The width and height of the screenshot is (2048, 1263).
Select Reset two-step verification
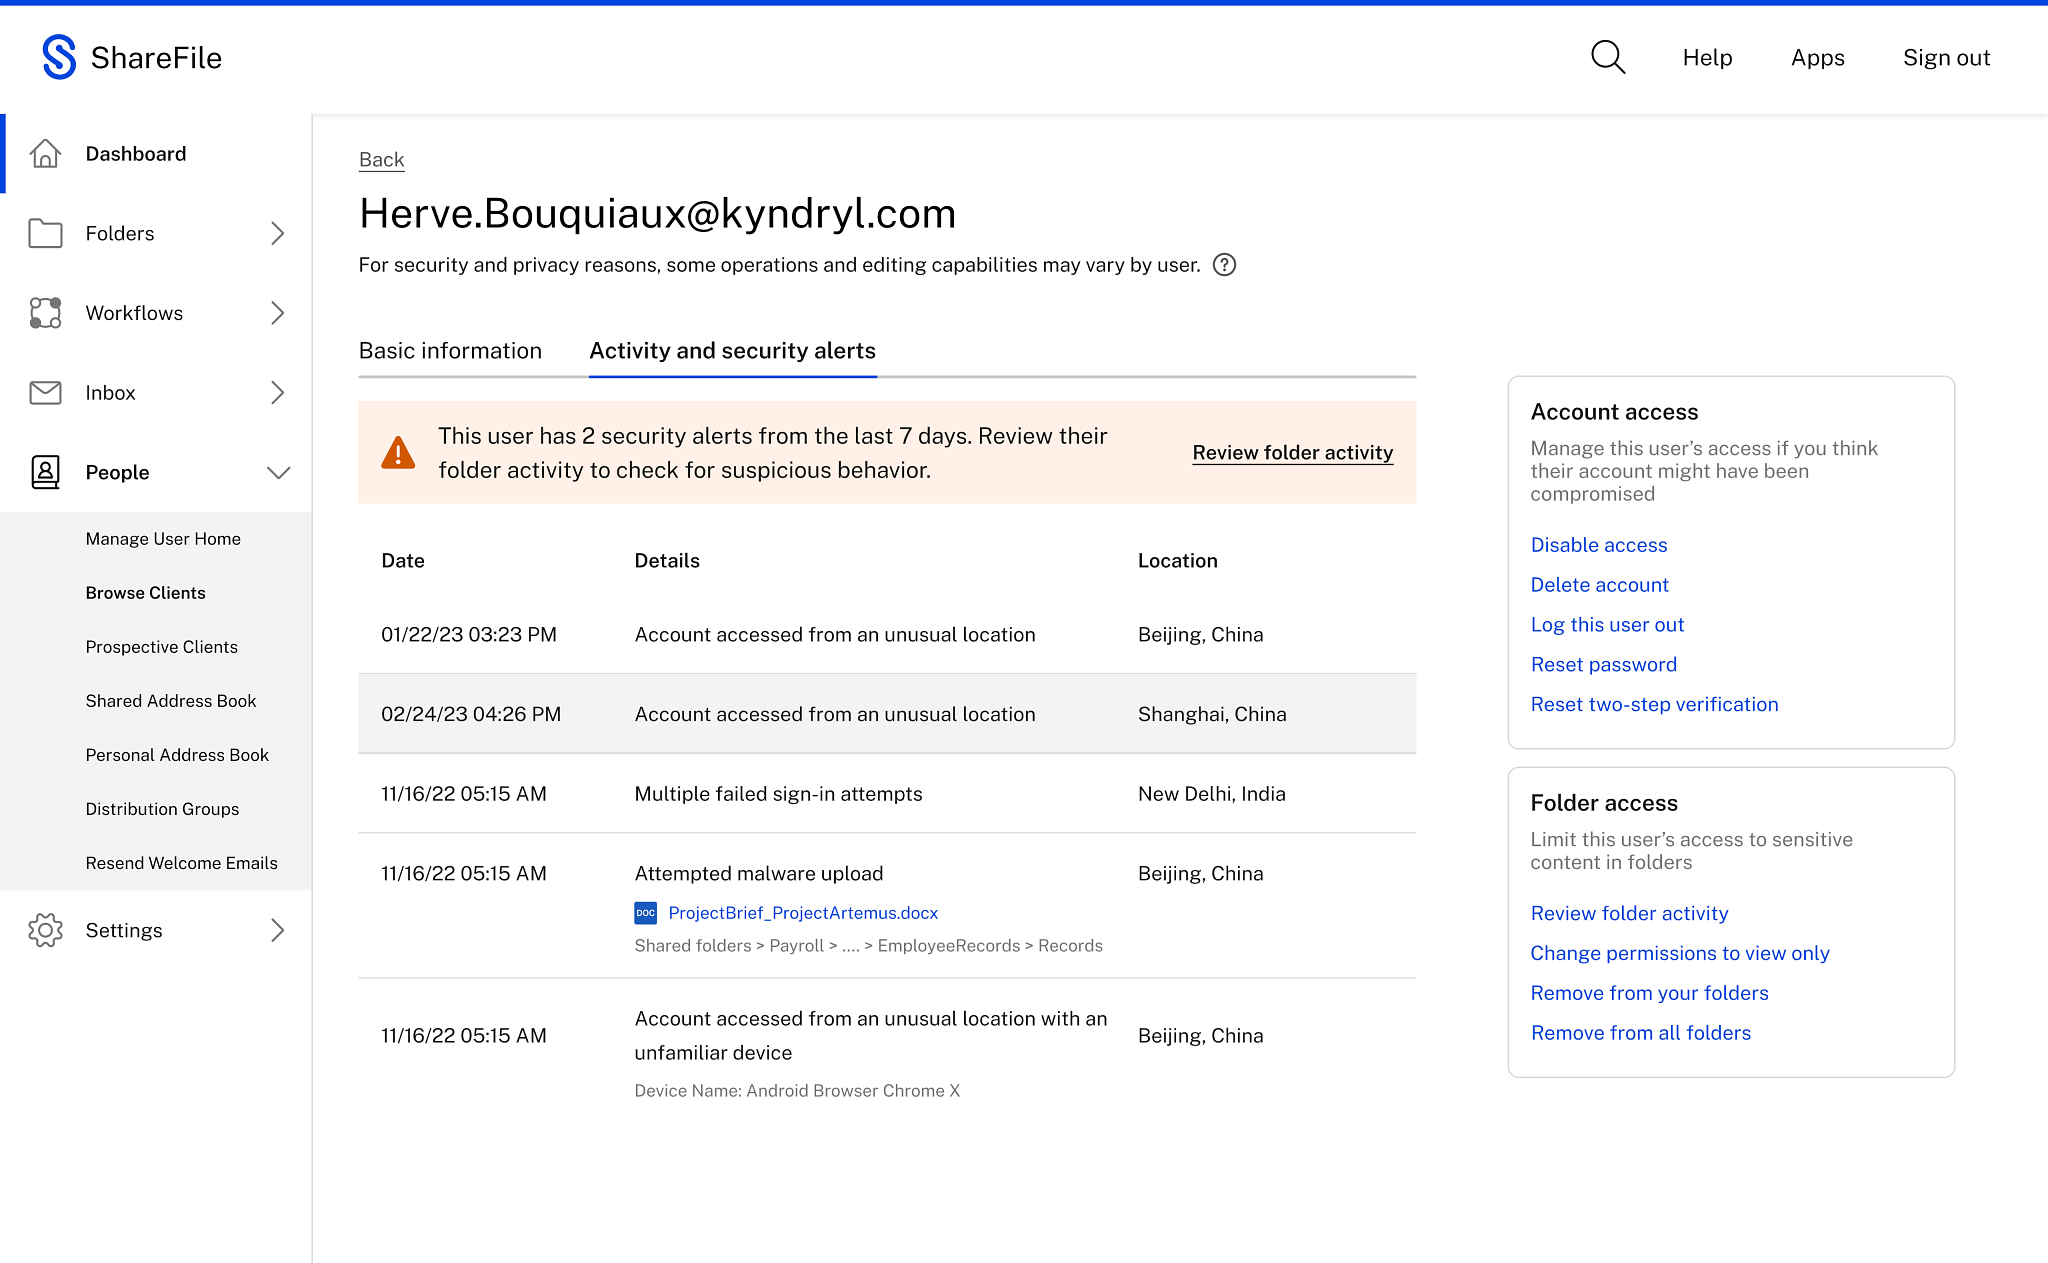point(1654,704)
